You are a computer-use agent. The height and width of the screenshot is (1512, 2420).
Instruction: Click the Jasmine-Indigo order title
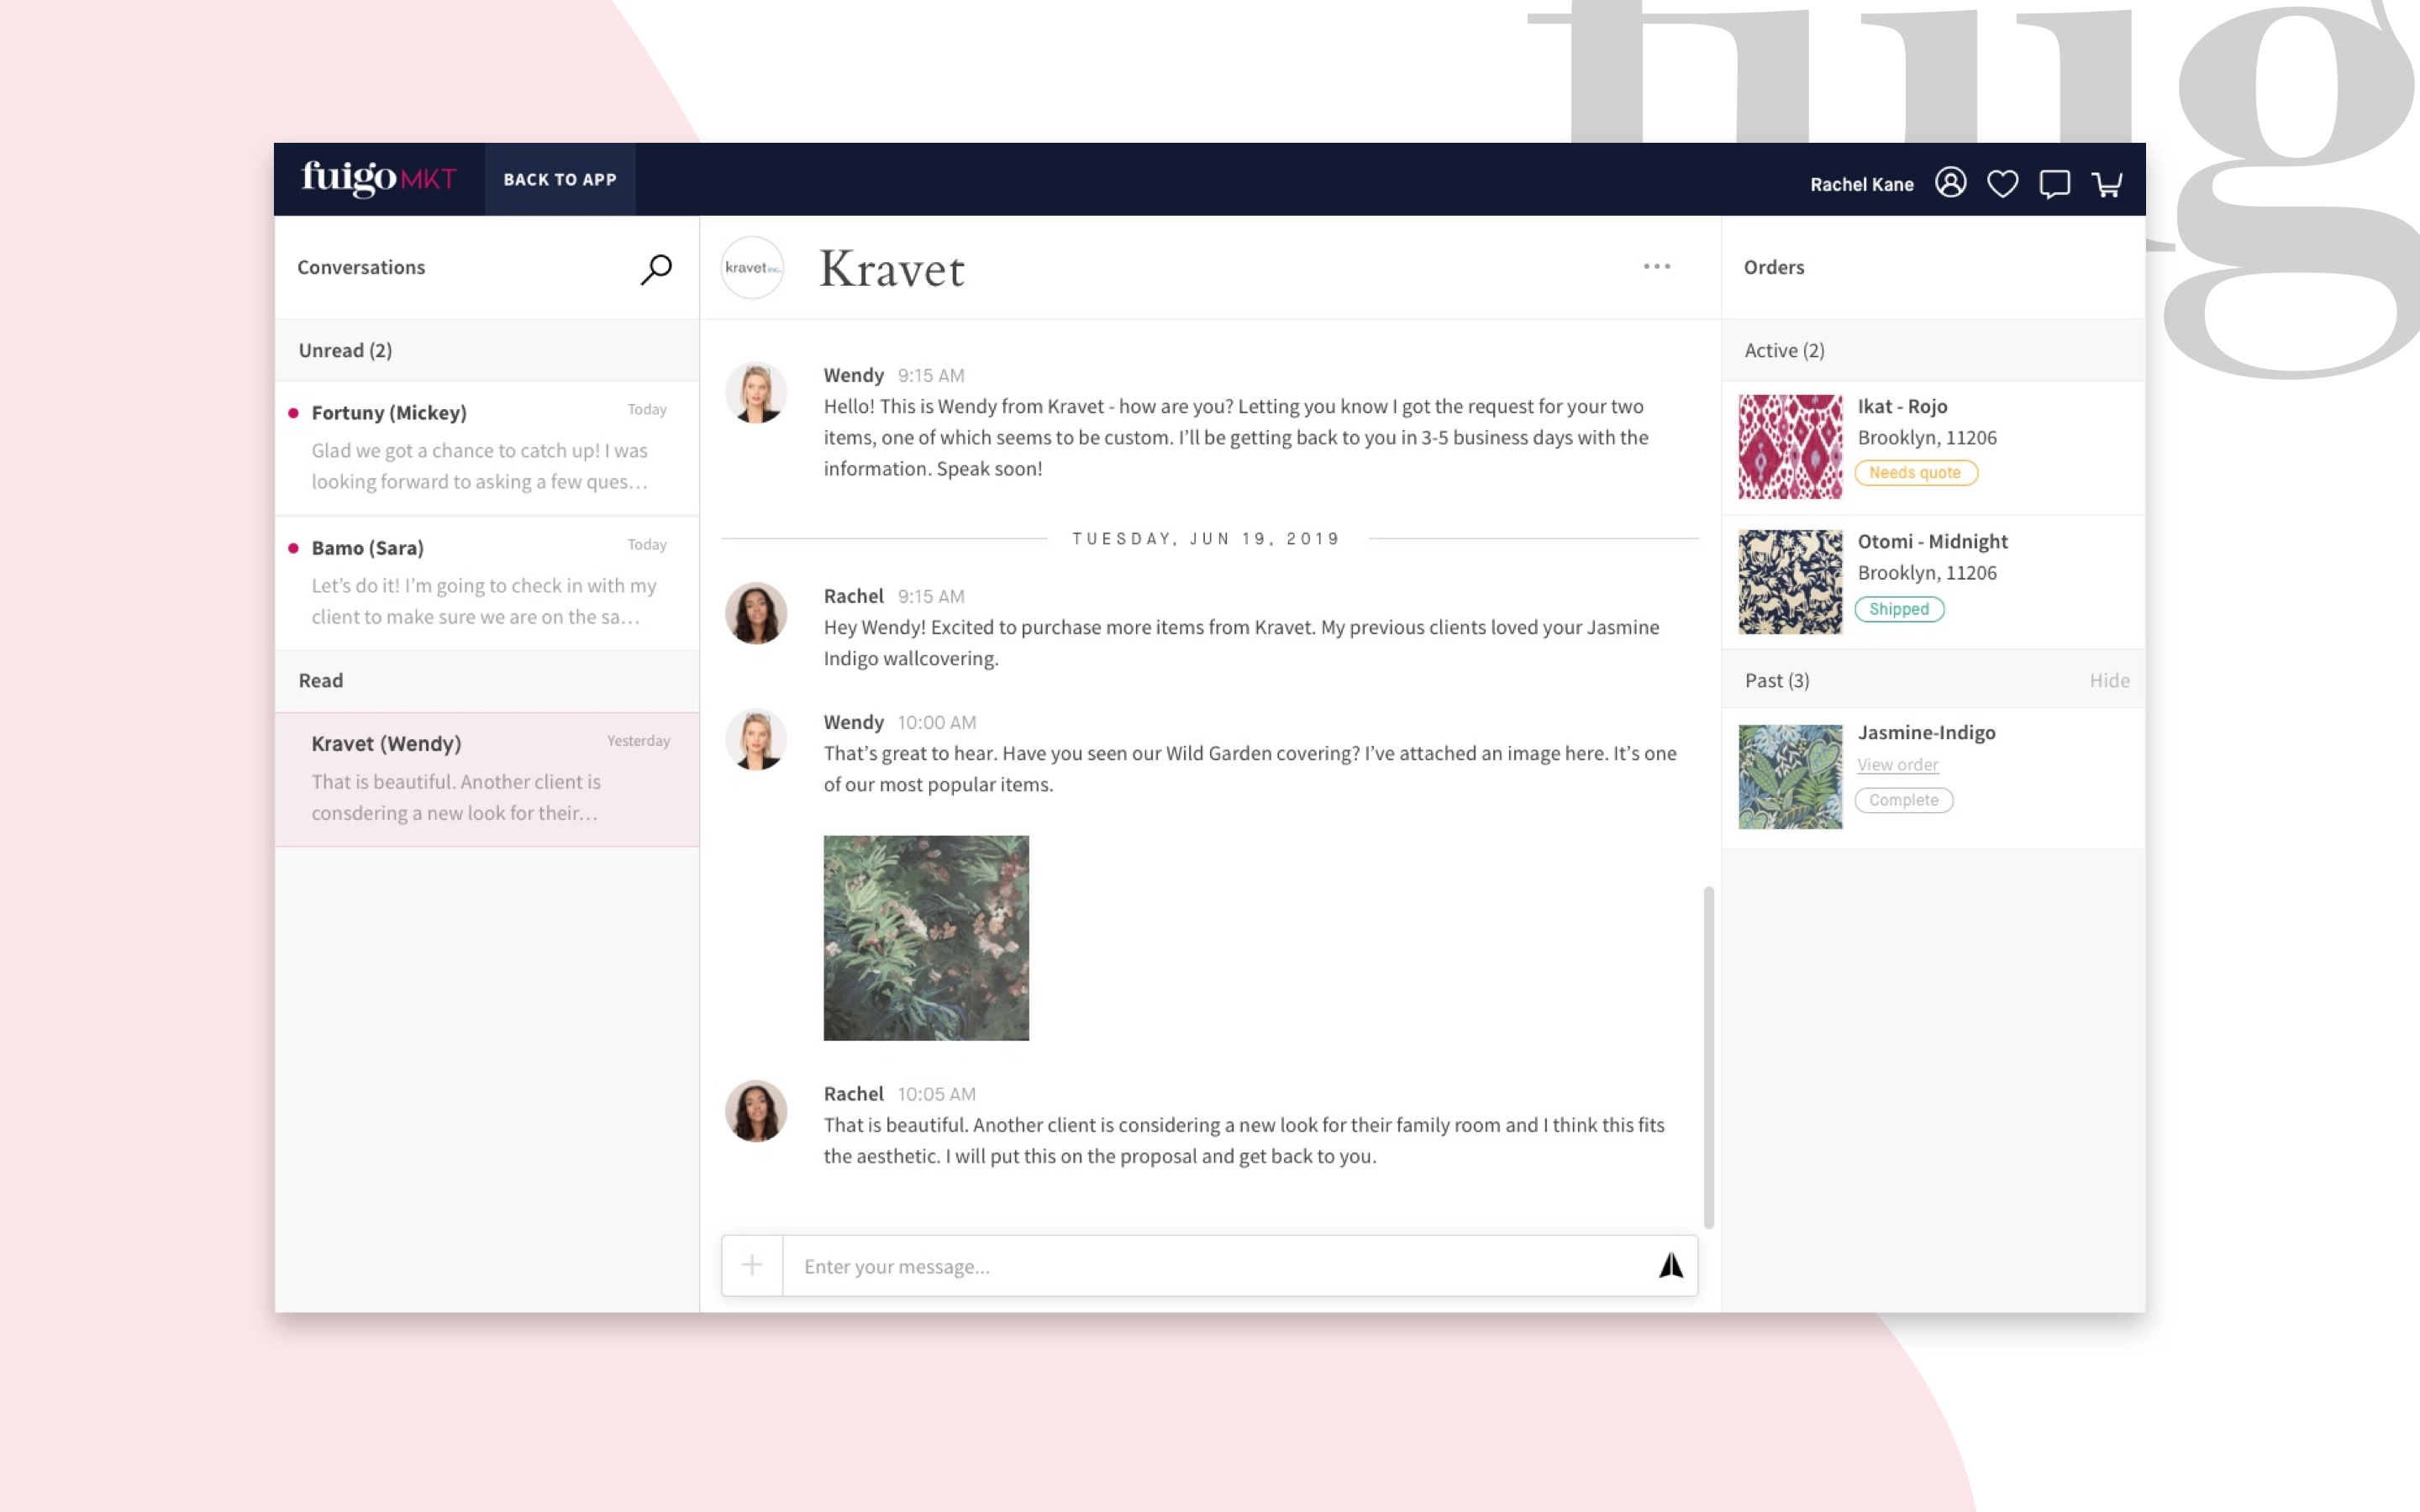[x=1926, y=732]
